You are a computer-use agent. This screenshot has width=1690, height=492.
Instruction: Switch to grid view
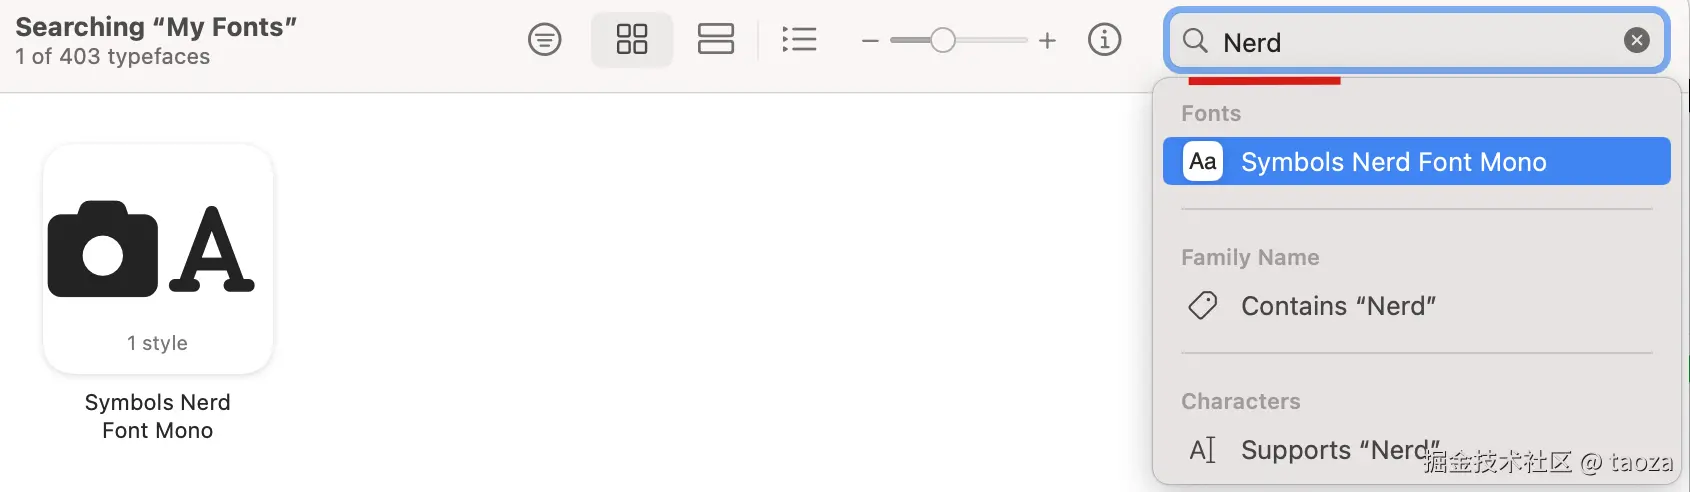(x=632, y=40)
